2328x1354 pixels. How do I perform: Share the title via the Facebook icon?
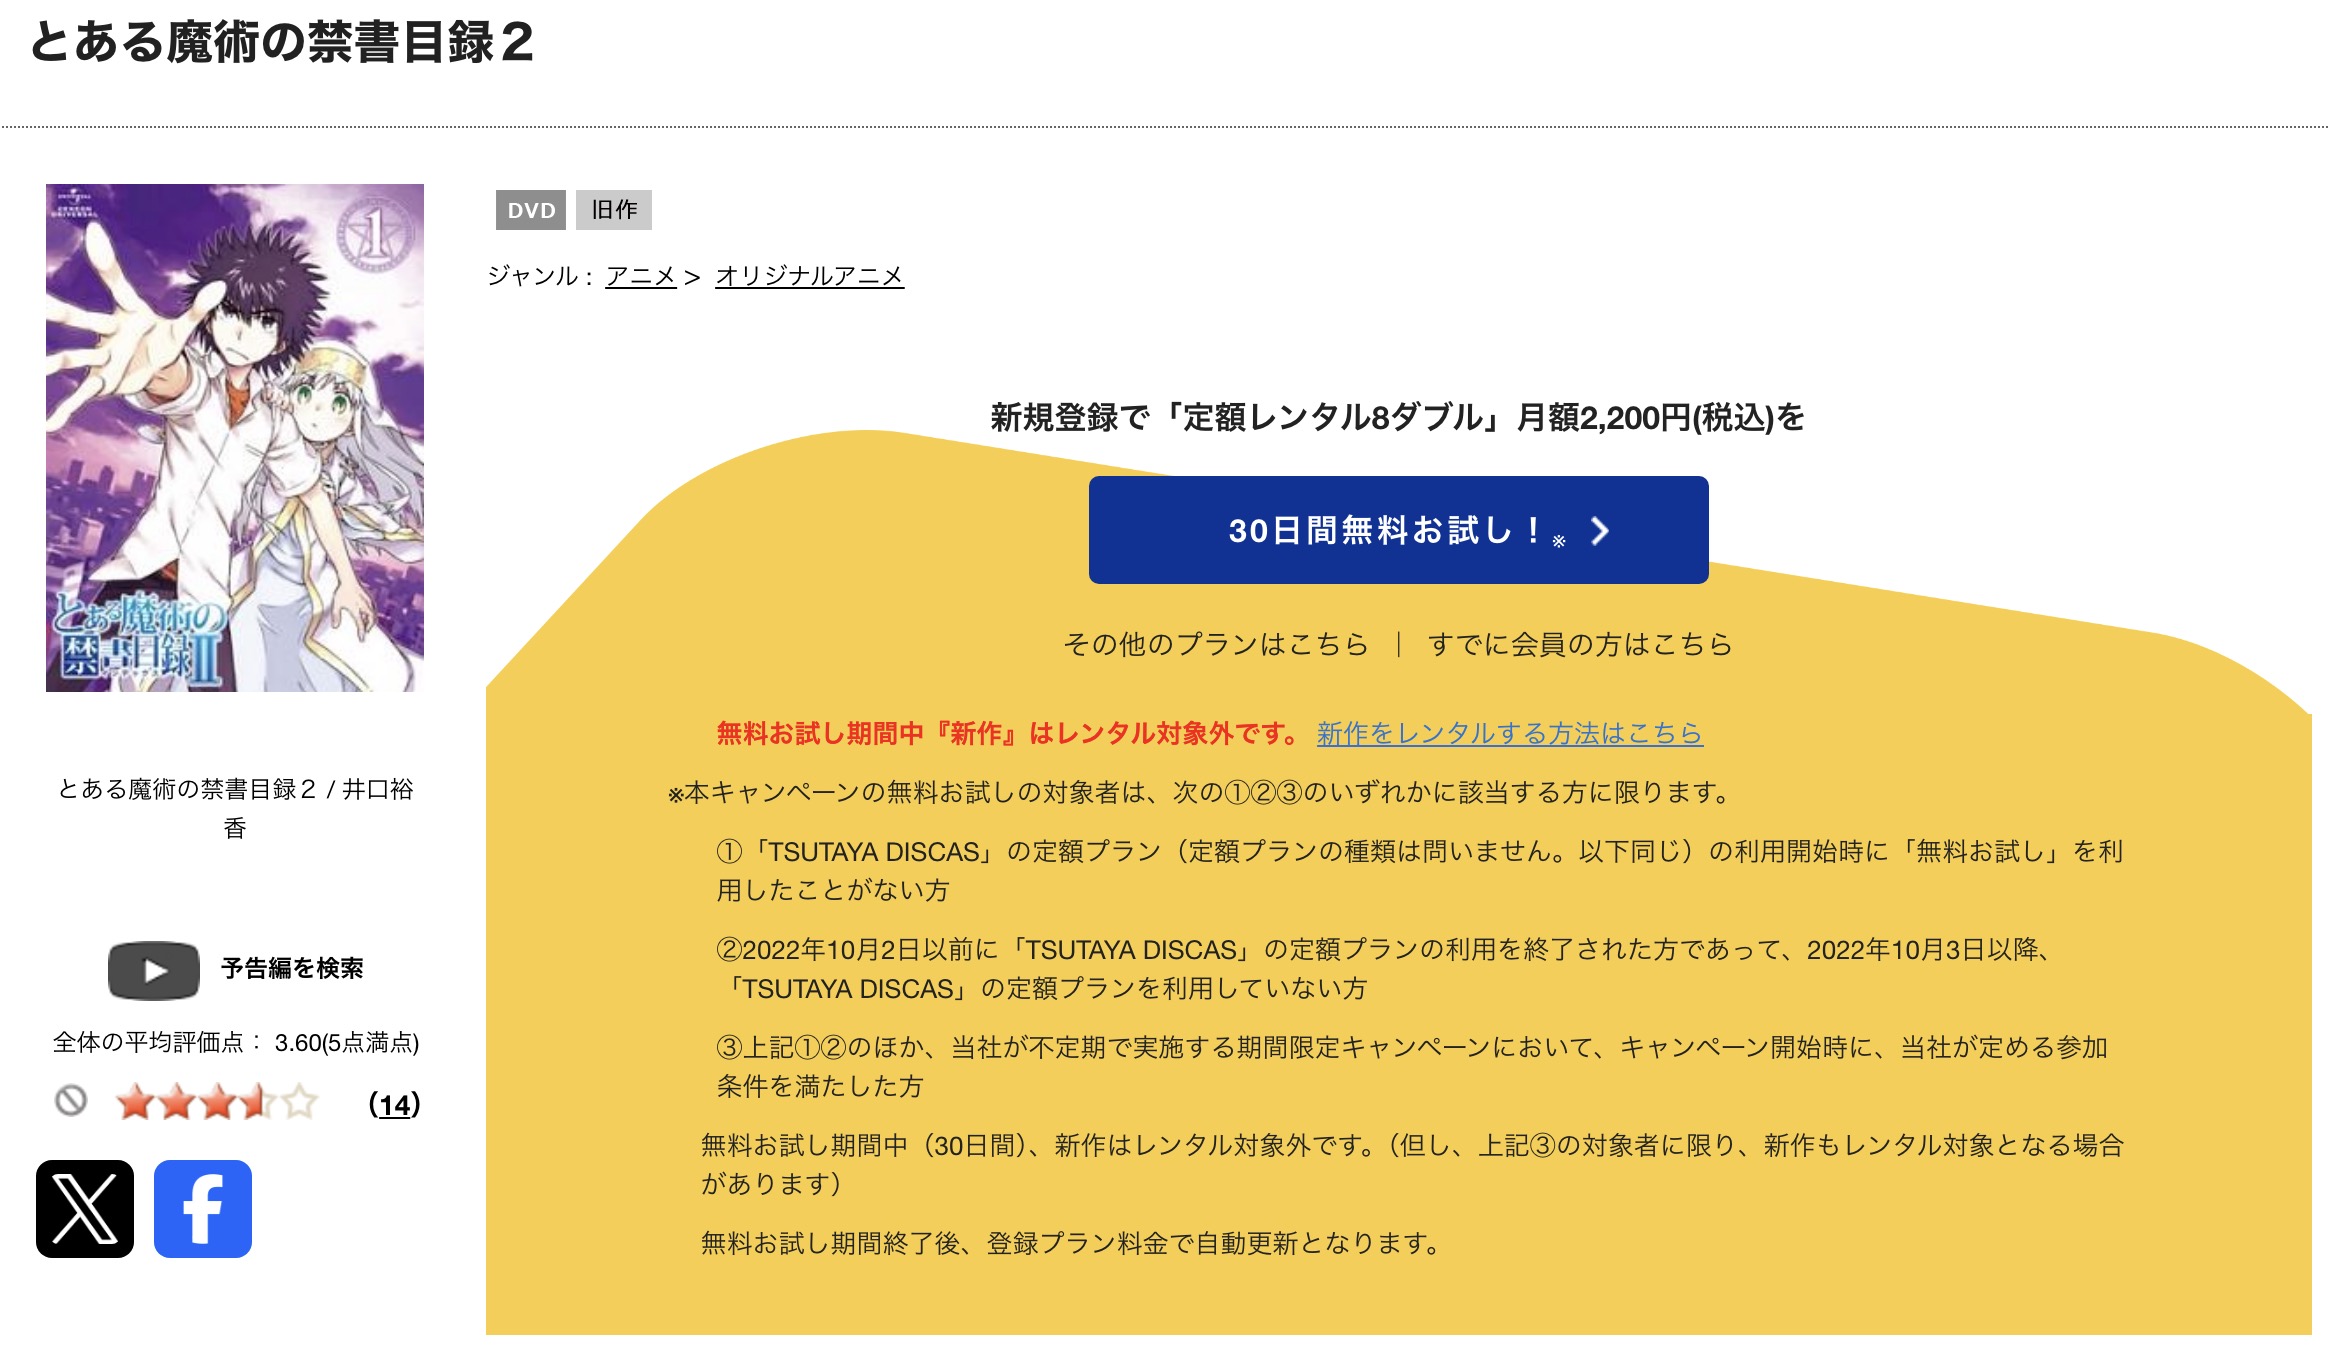pos(203,1209)
